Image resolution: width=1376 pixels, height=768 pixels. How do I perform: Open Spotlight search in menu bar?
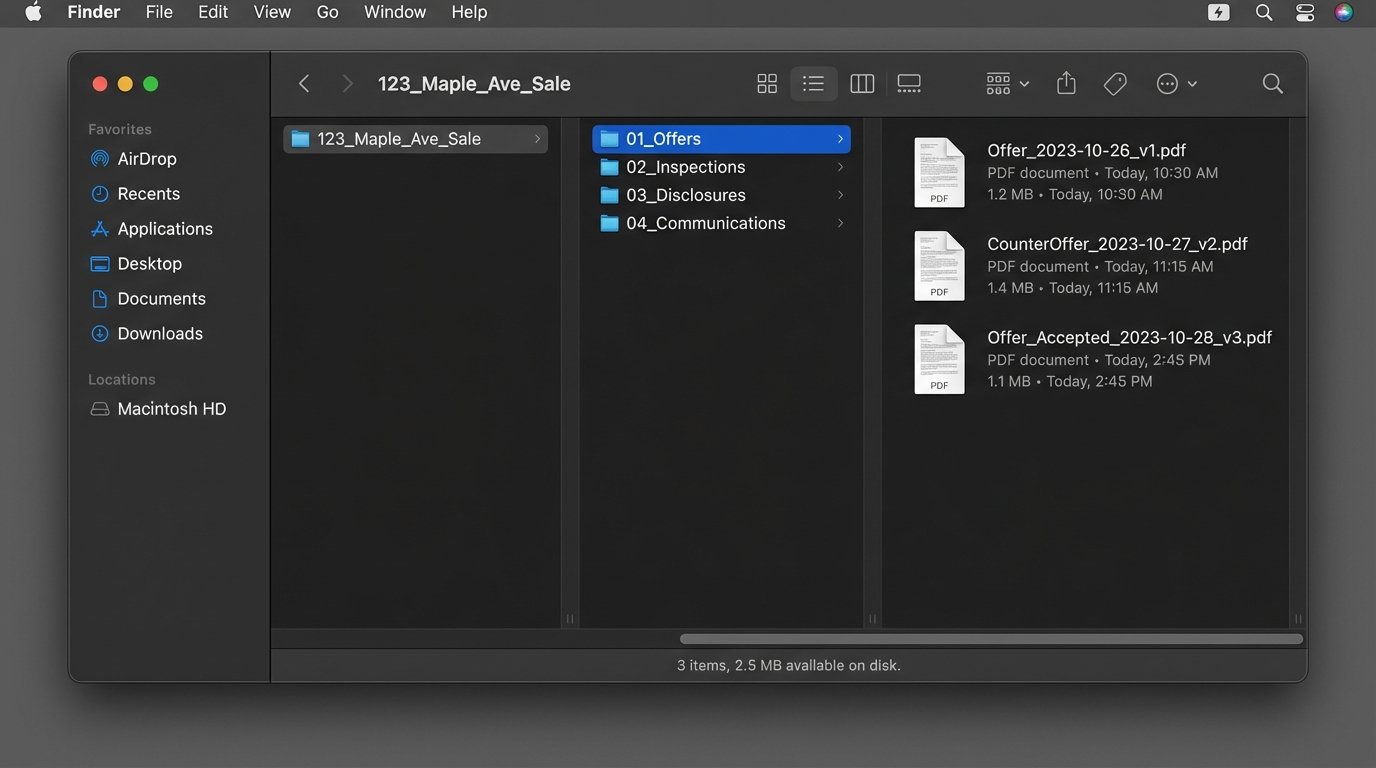pyautogui.click(x=1264, y=12)
